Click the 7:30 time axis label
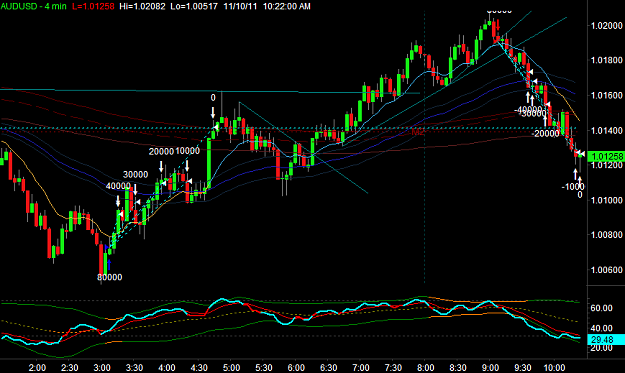This screenshot has width=625, height=373. coord(393,367)
